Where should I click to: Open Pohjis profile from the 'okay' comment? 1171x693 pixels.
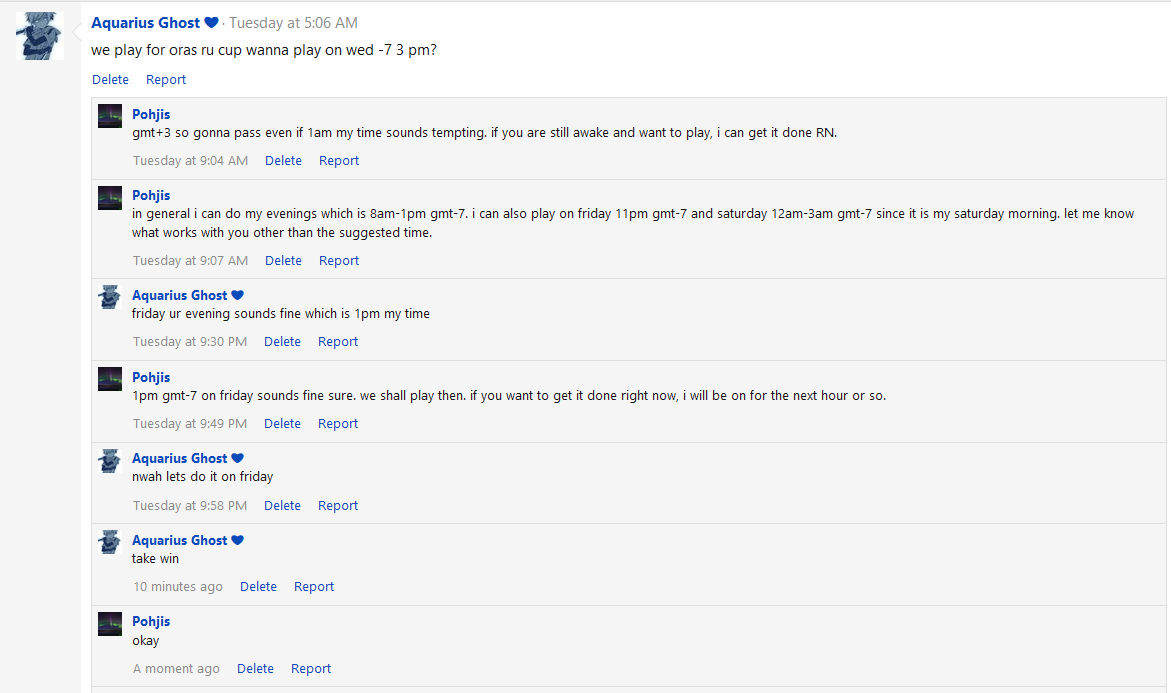151,621
